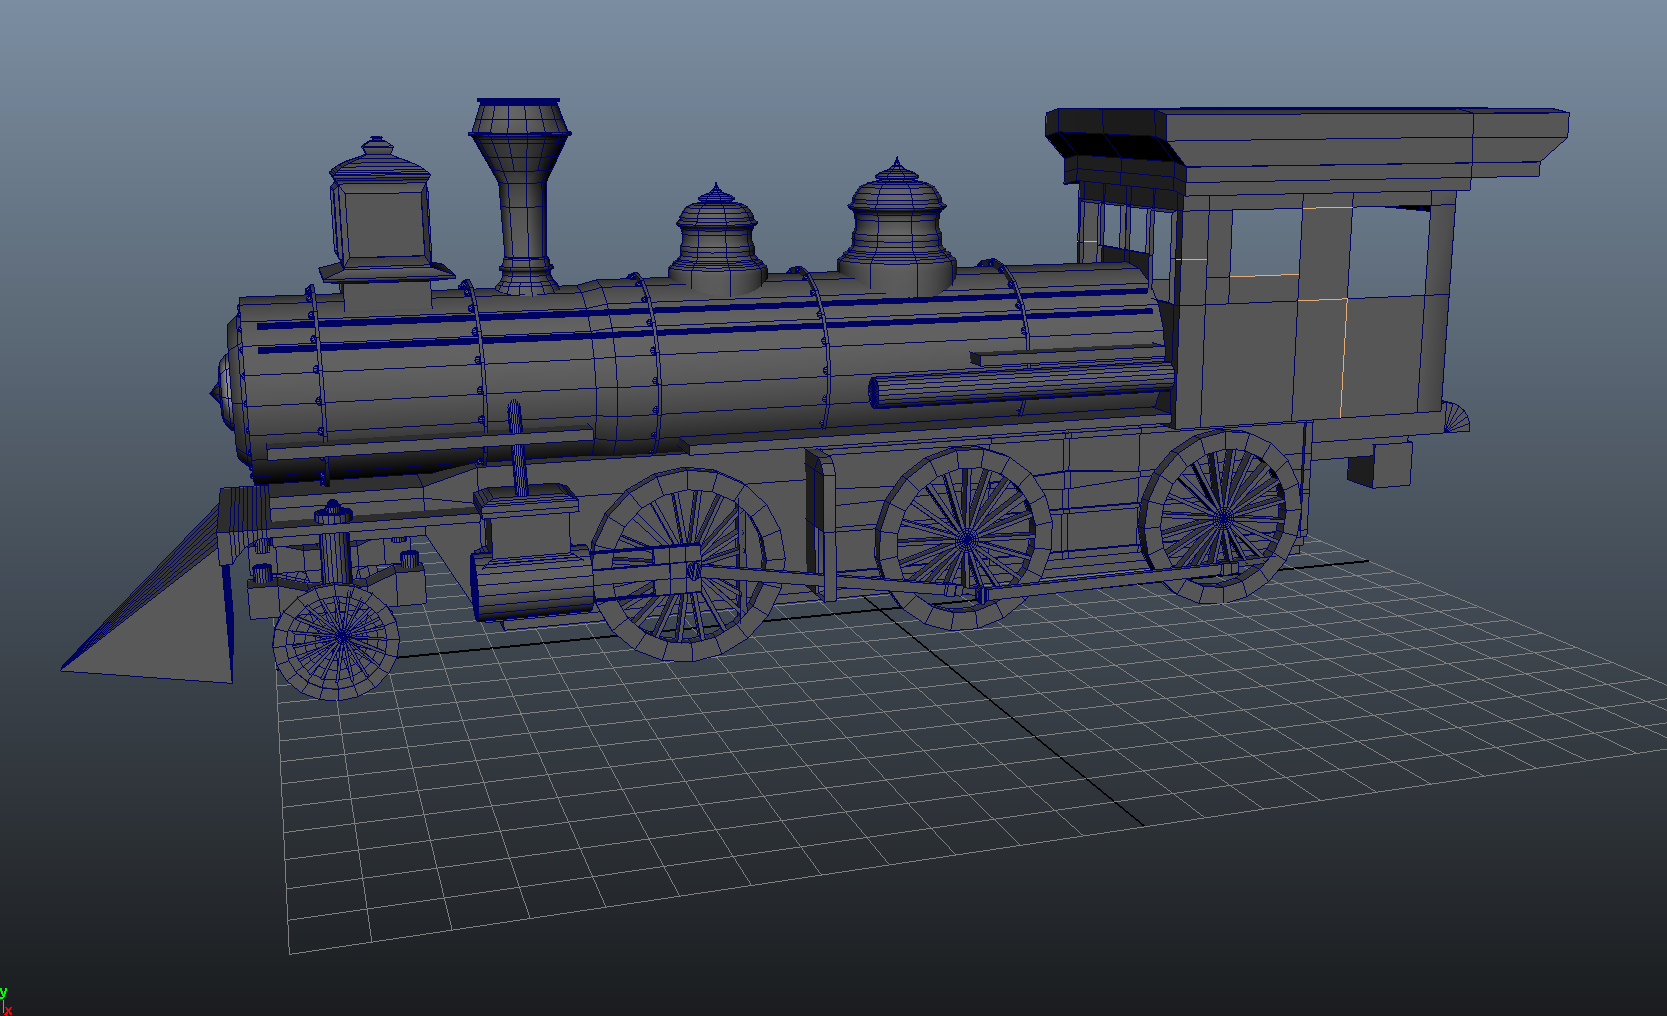
Task: Click the long pipe along the boiler side
Action: (1020, 385)
